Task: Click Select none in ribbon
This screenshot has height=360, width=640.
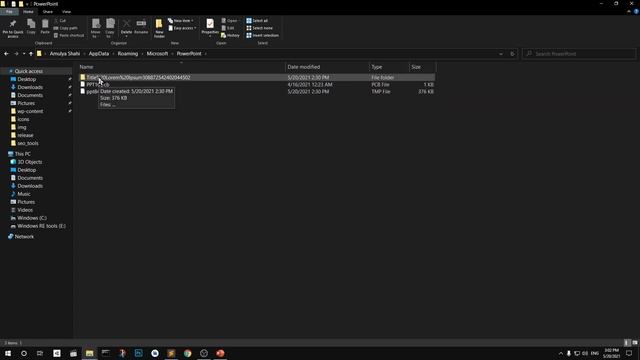Action: [x=260, y=28]
